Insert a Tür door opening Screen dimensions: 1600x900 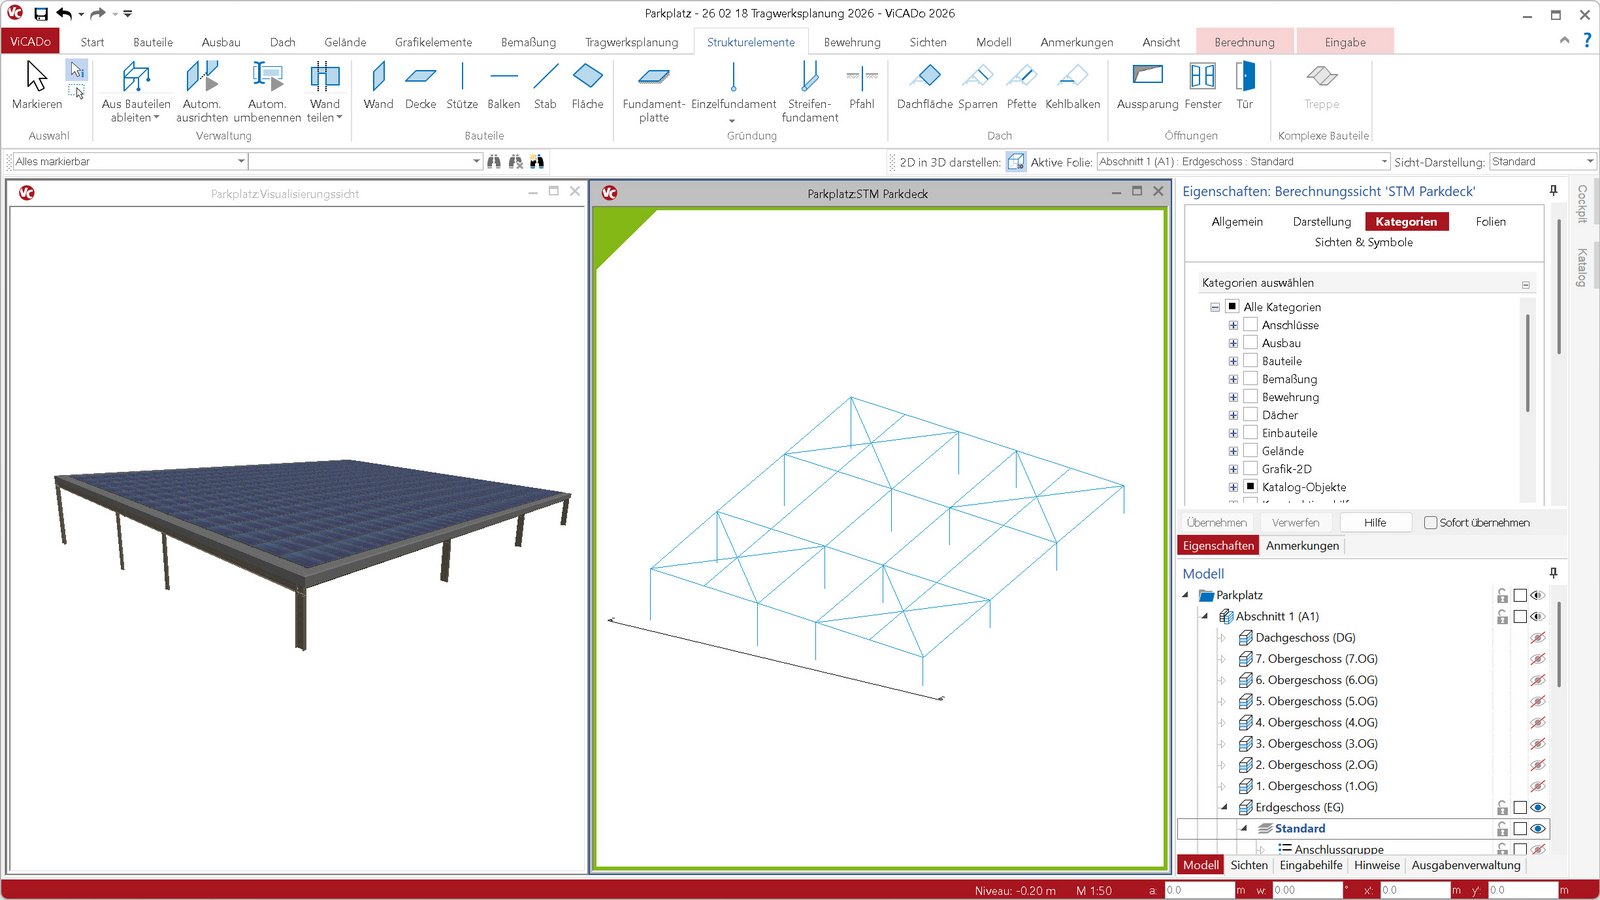click(1244, 85)
